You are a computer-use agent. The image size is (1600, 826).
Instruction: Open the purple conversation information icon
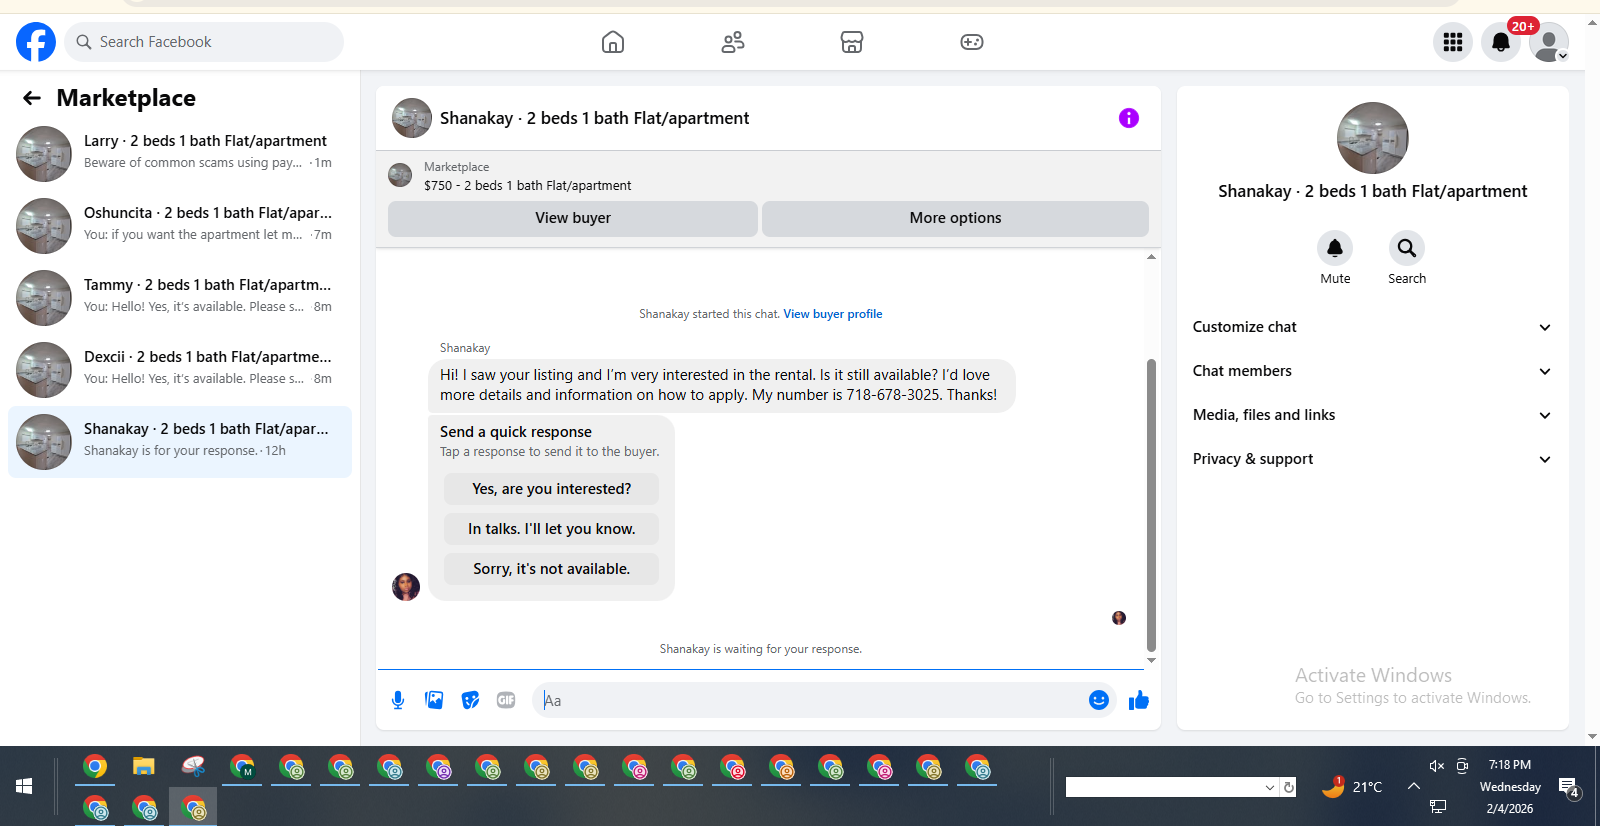[x=1129, y=118]
